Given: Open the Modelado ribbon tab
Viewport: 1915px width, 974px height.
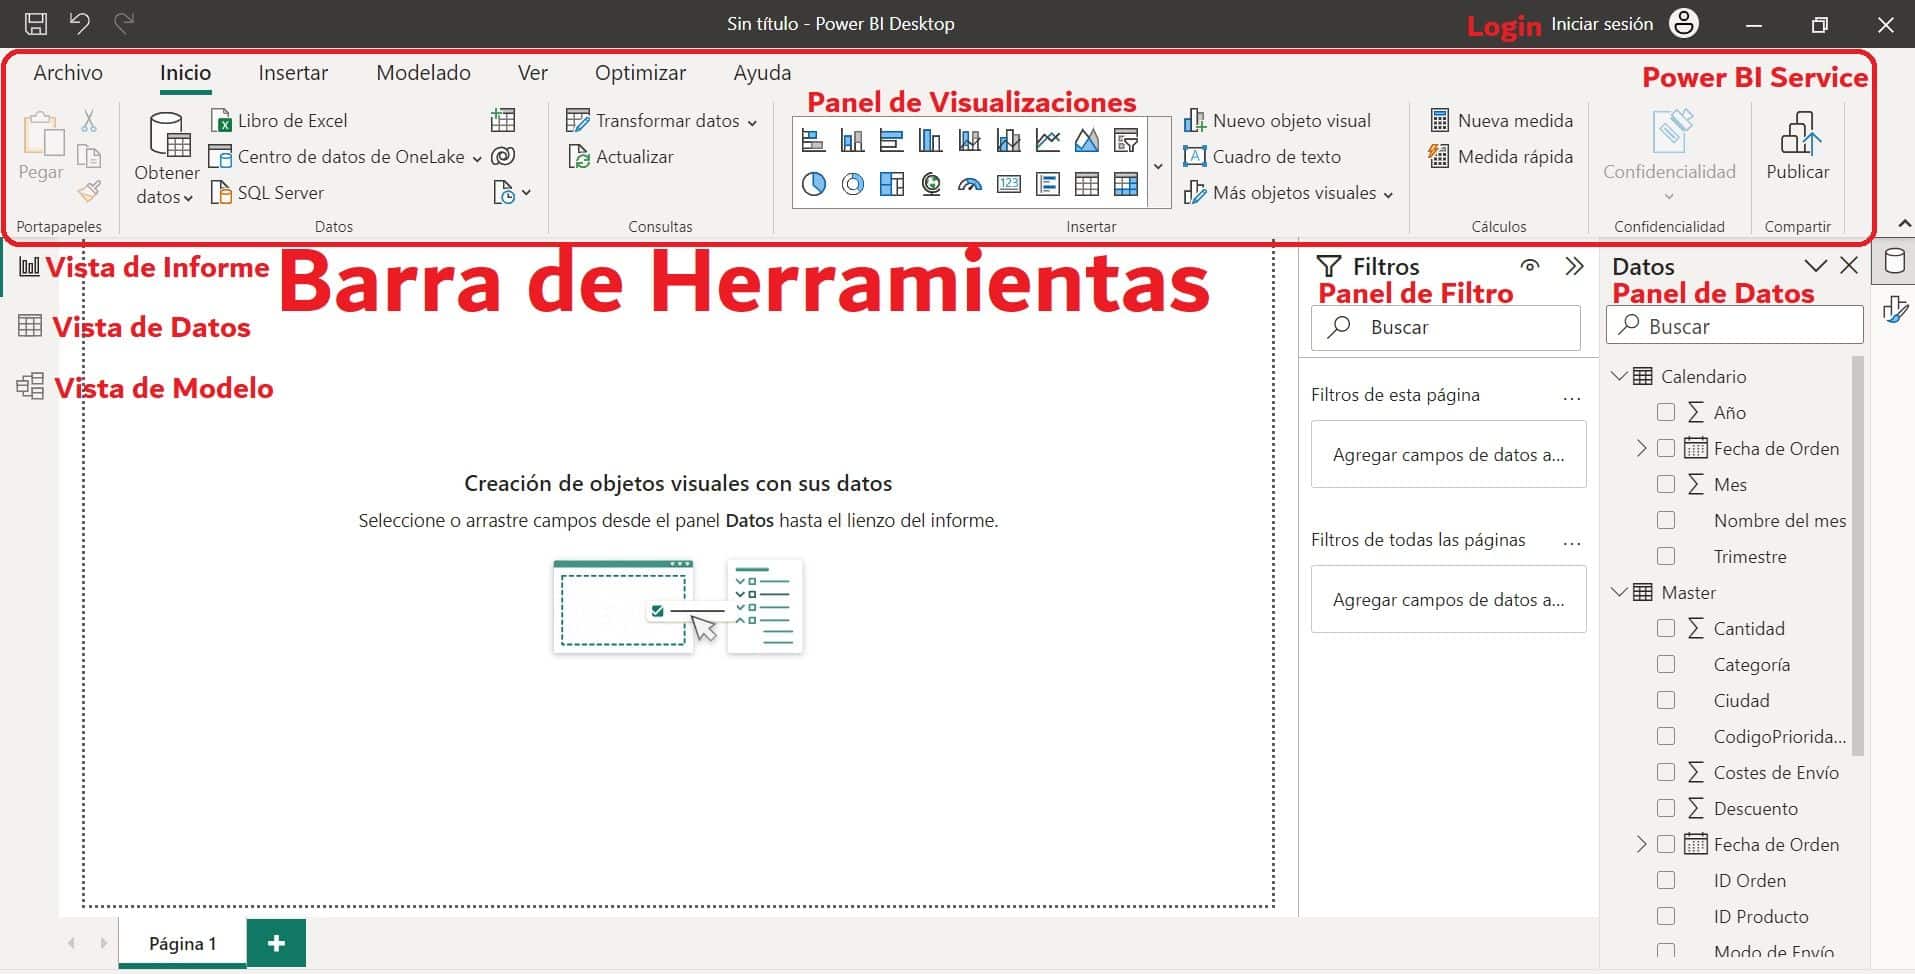Looking at the screenshot, I should [x=423, y=73].
